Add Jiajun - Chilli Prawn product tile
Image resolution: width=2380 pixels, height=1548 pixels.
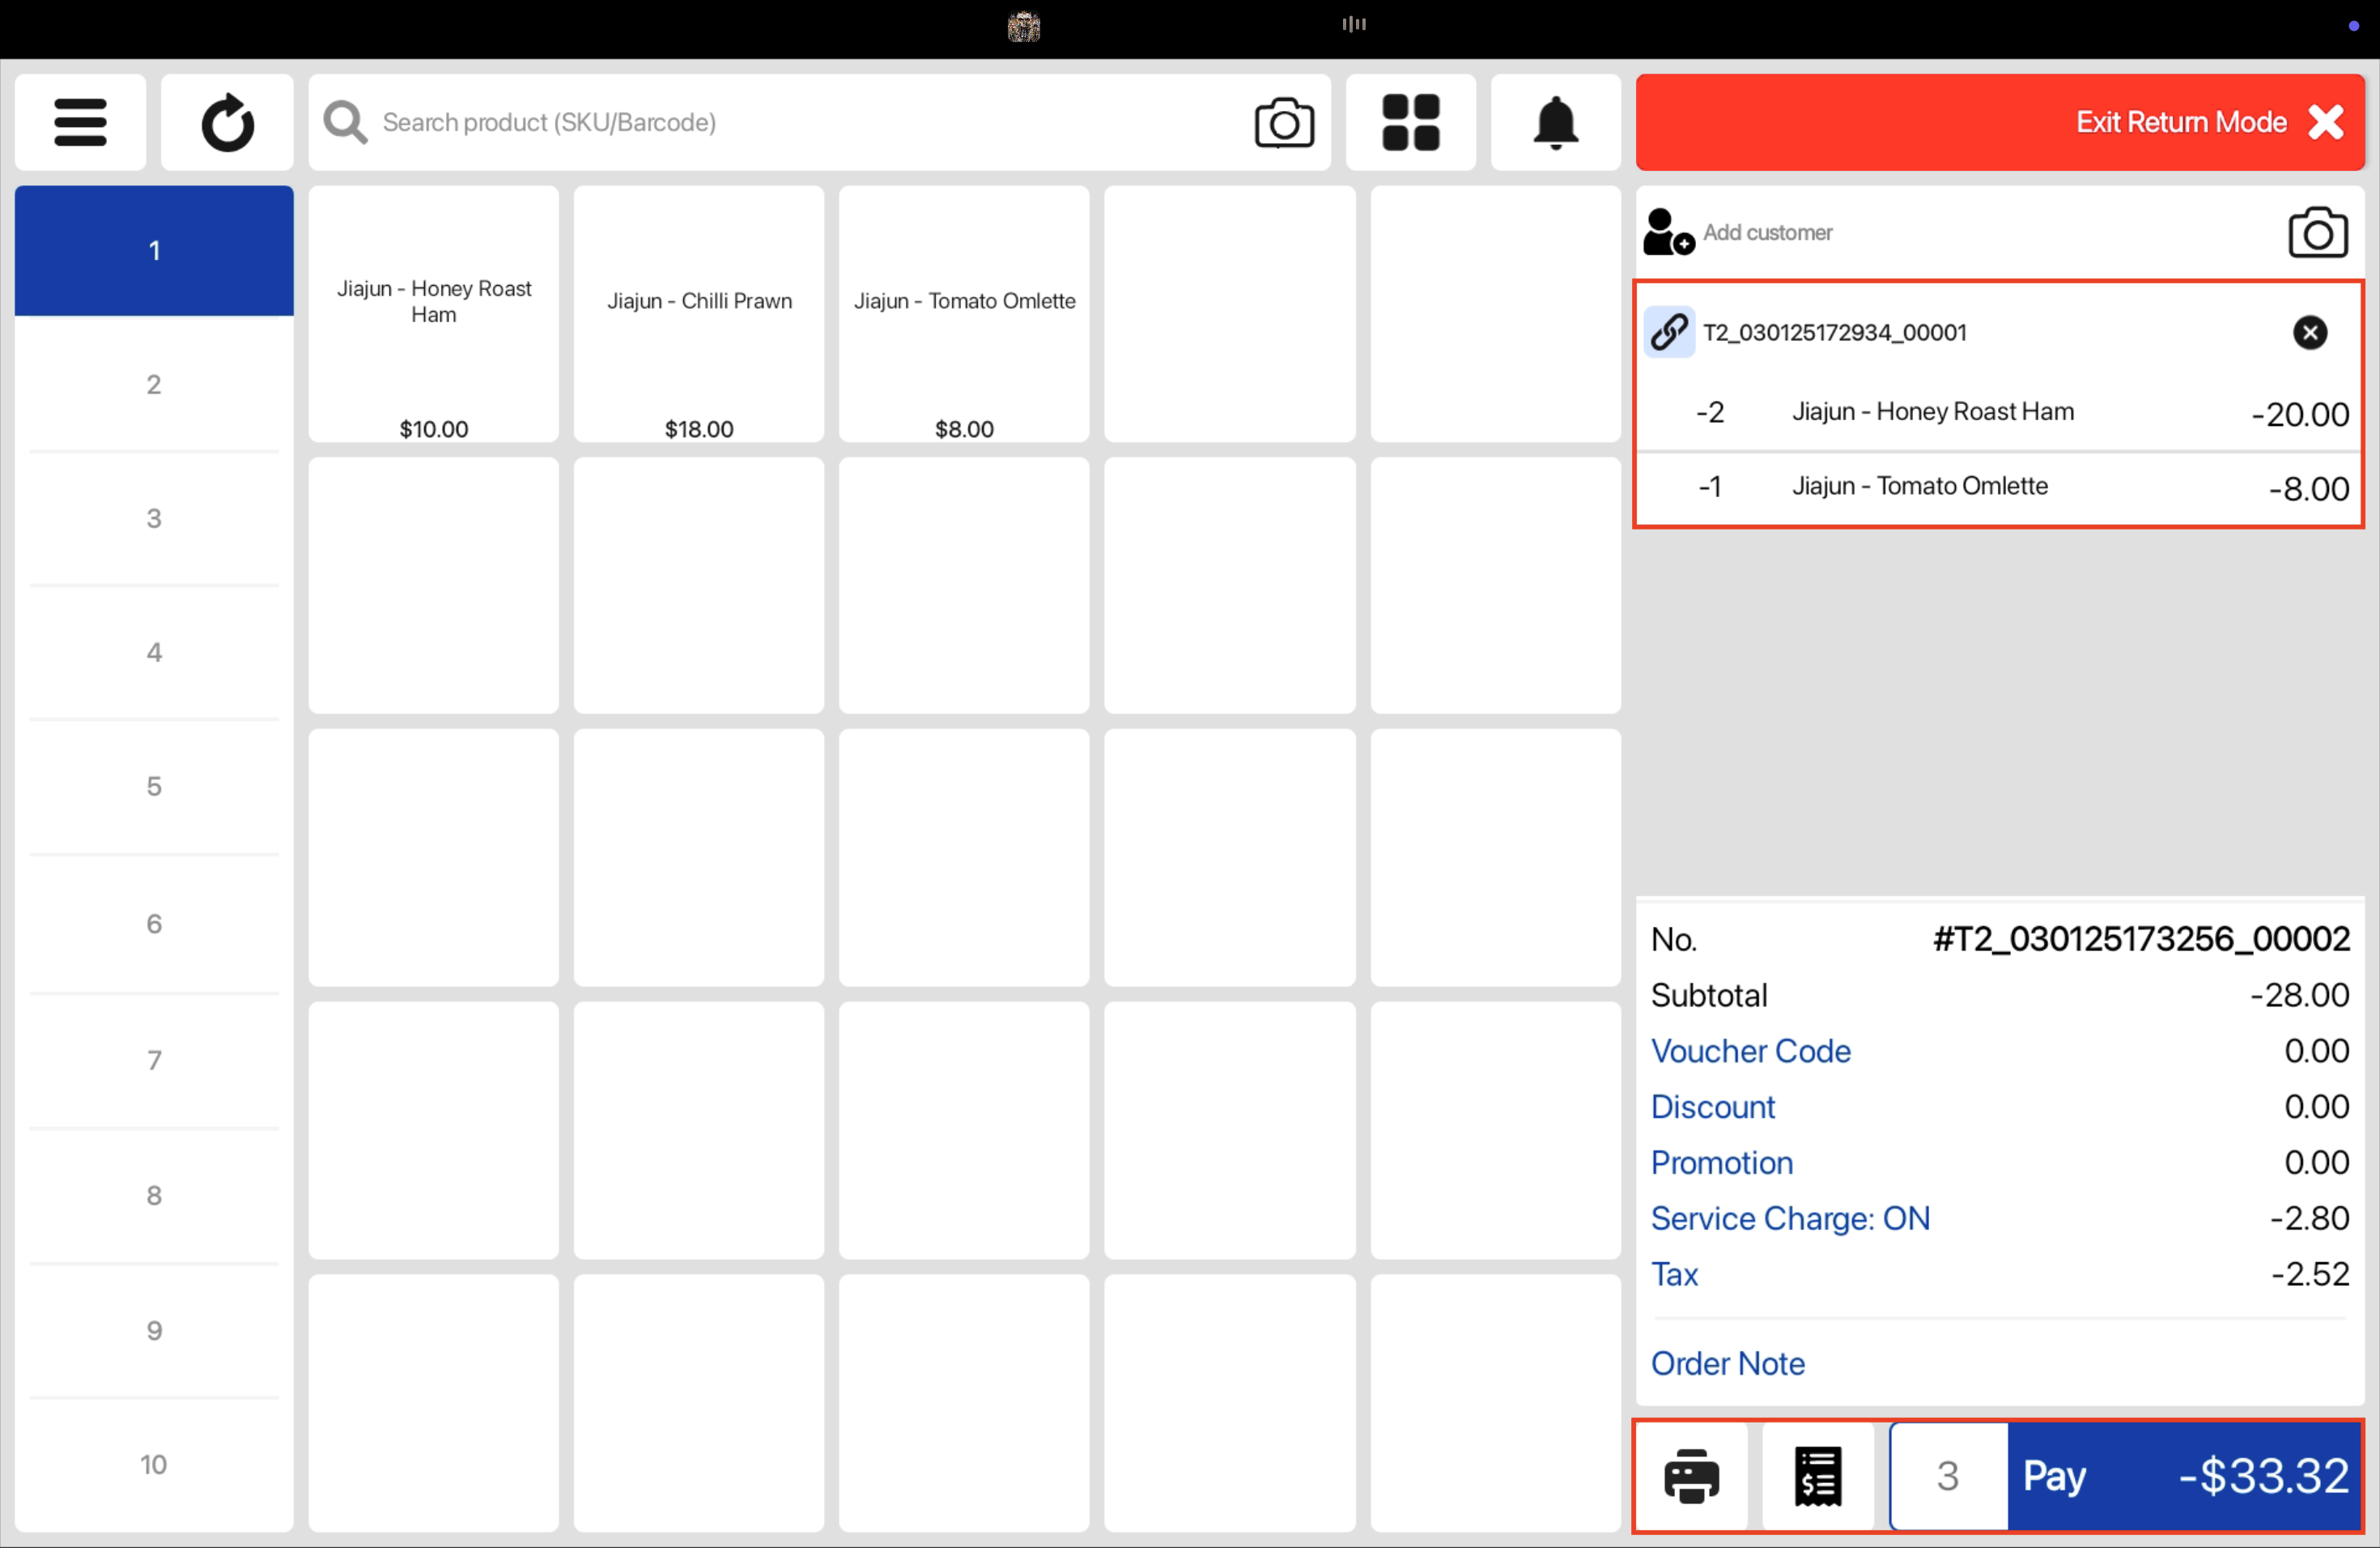click(x=699, y=314)
